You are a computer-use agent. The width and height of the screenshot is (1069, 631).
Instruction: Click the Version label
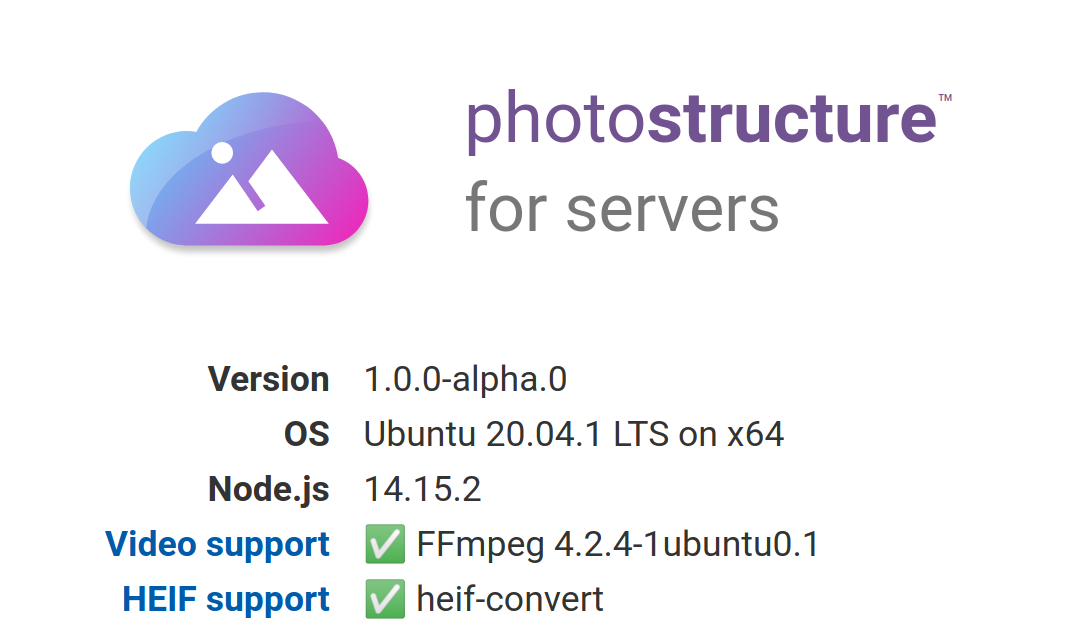[x=269, y=379]
